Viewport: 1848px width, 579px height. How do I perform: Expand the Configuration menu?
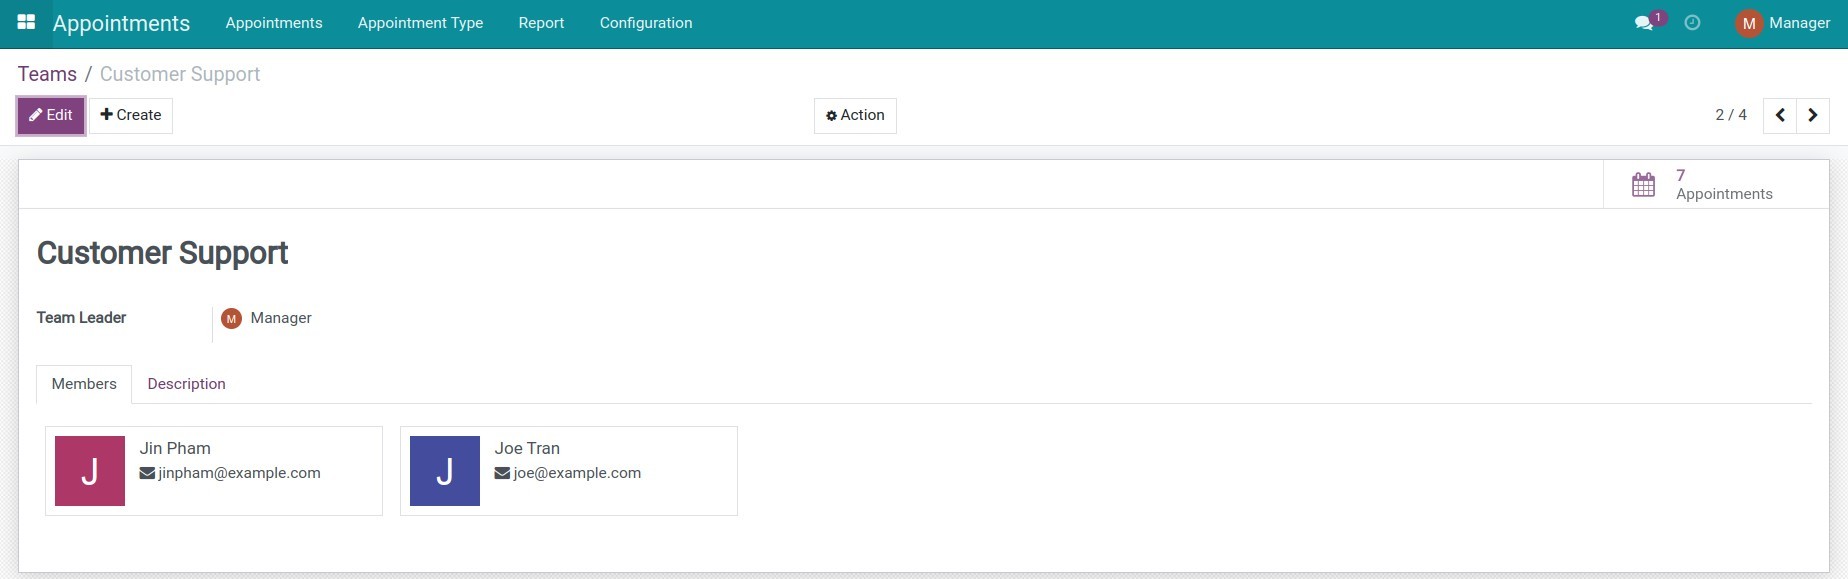(645, 23)
